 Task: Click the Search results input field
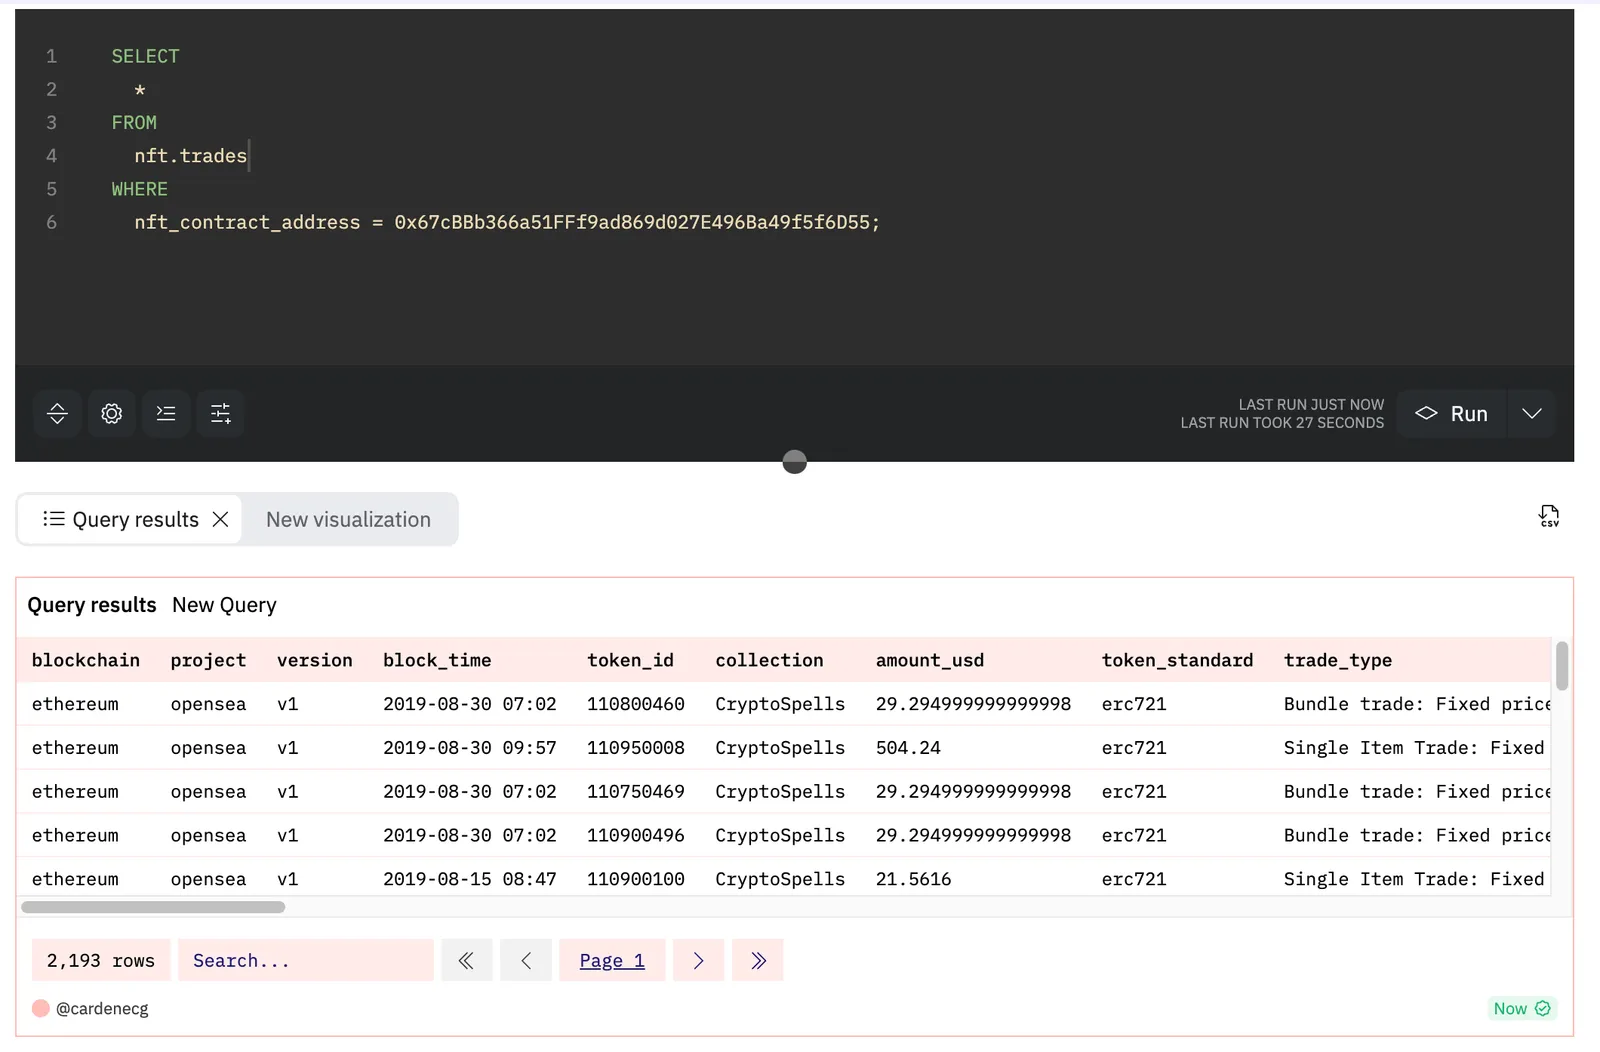(306, 960)
